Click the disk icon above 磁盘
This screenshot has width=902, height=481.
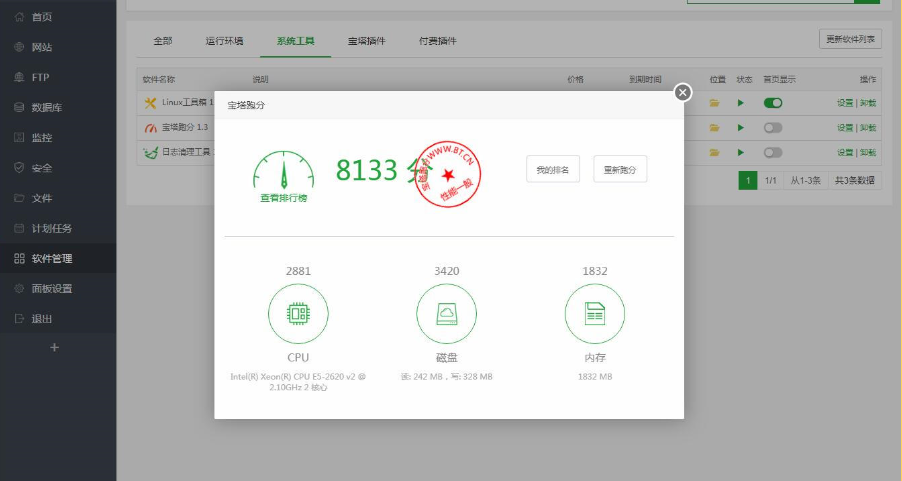pyautogui.click(x=446, y=314)
